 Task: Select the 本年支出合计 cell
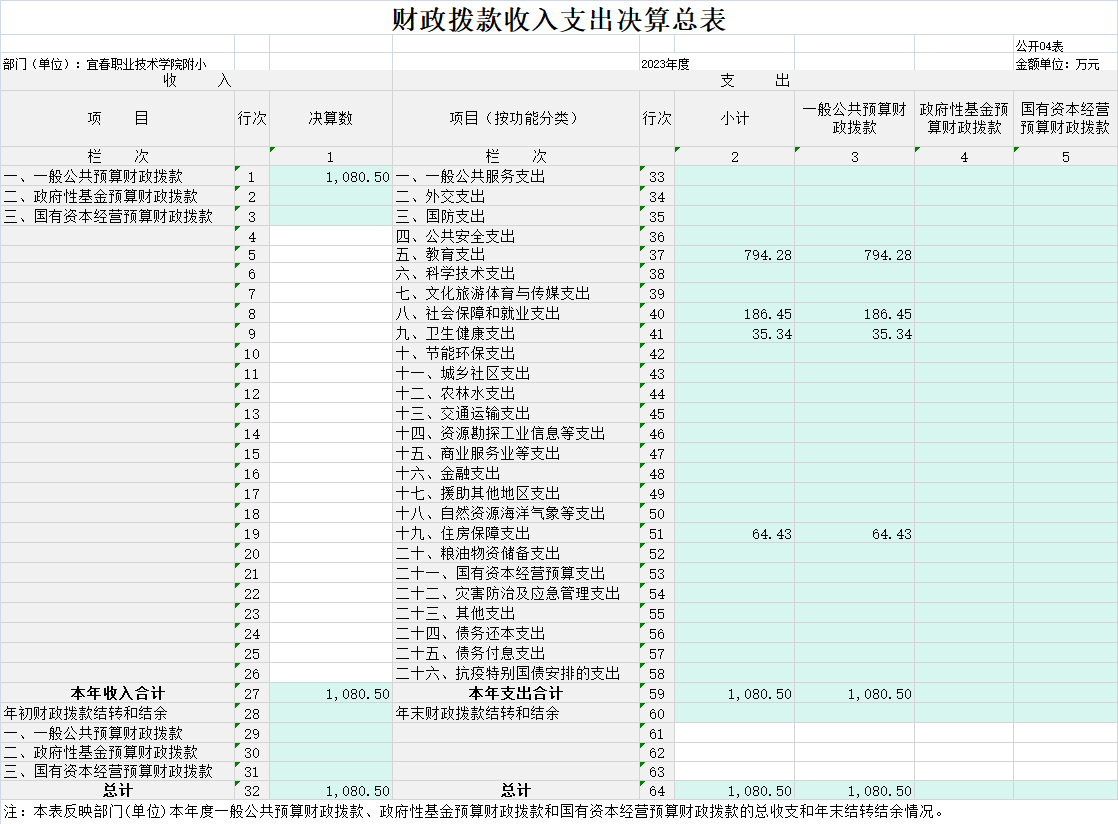[x=515, y=693]
